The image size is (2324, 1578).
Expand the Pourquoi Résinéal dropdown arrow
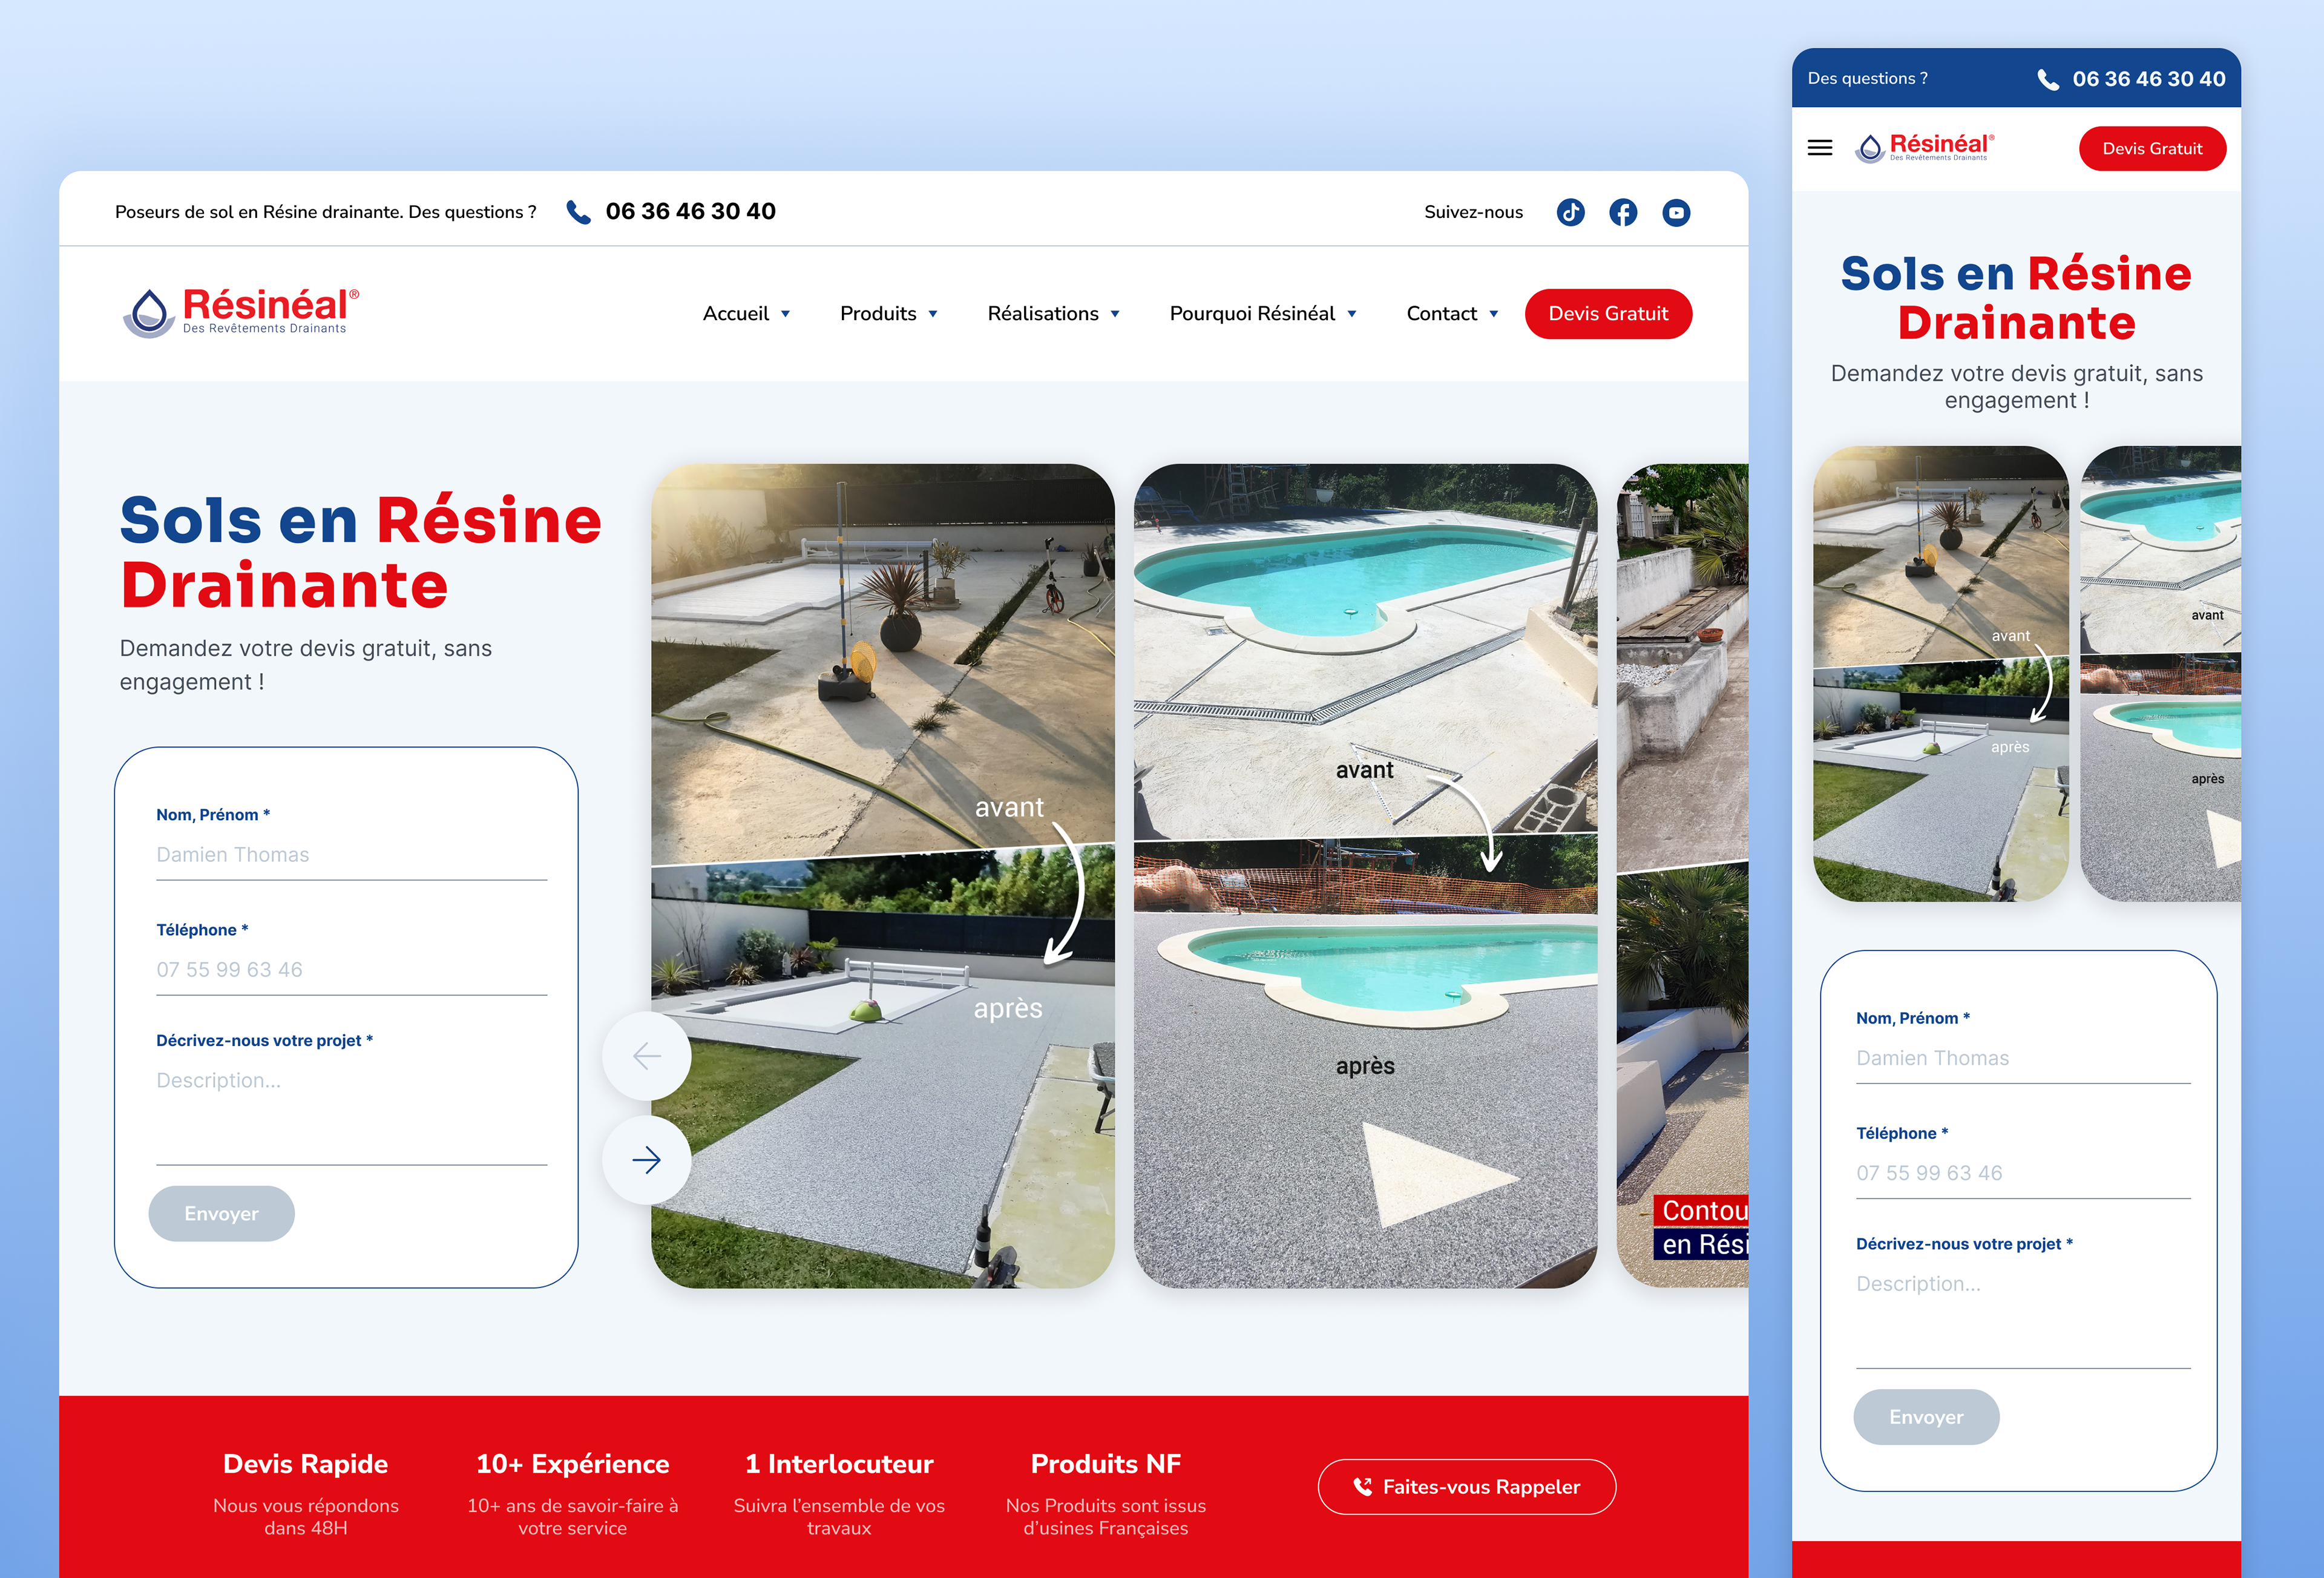1352,314
